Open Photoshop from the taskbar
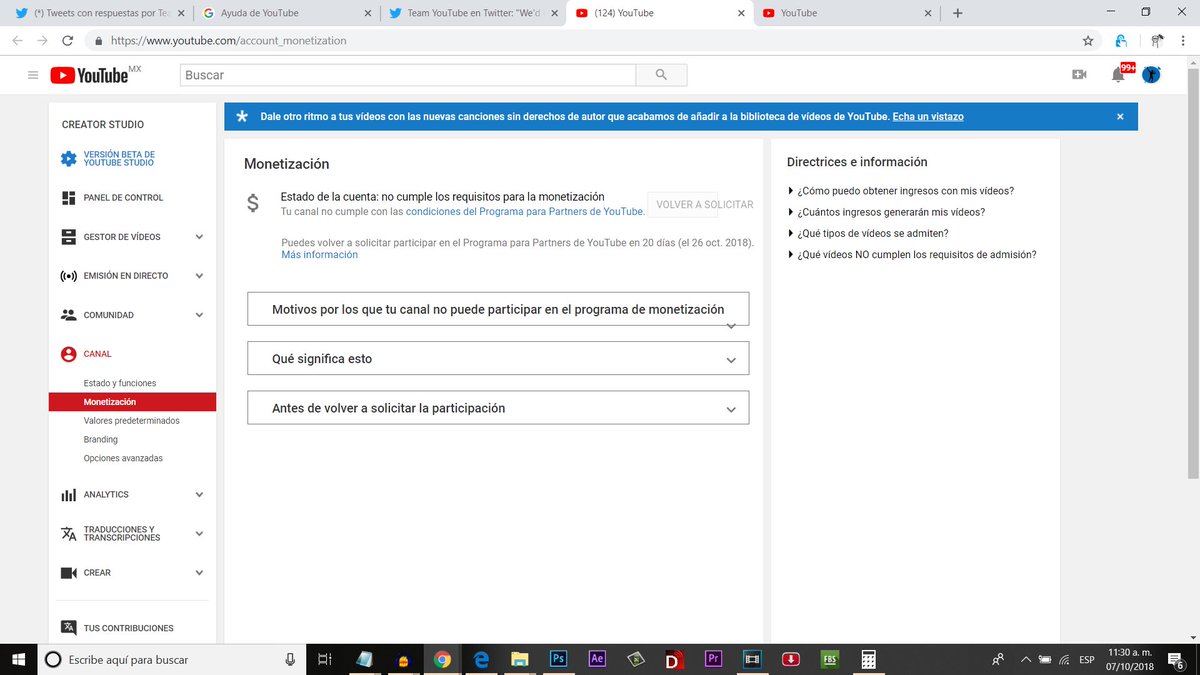The width and height of the screenshot is (1200, 675). click(x=559, y=659)
